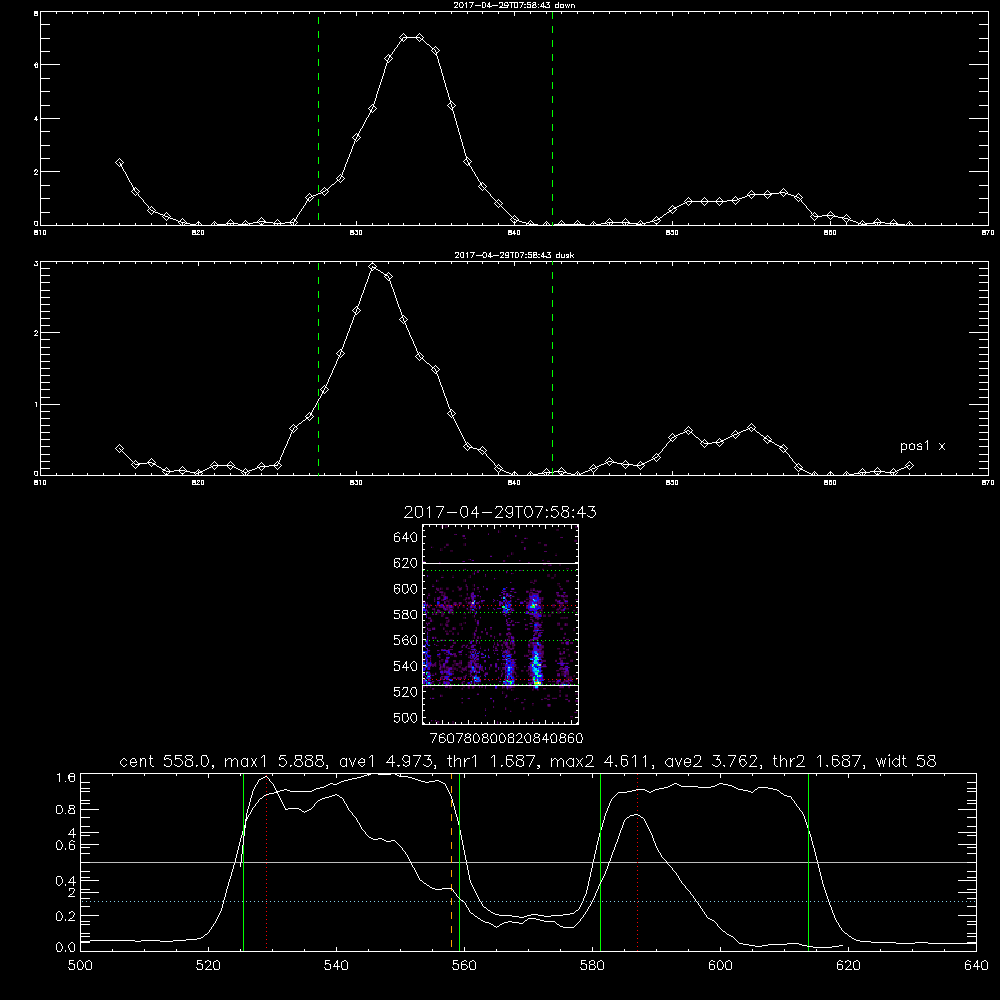Click y-axis label 580 beside spectral image
This screenshot has height=1000, width=1000.
pyautogui.click(x=406, y=615)
